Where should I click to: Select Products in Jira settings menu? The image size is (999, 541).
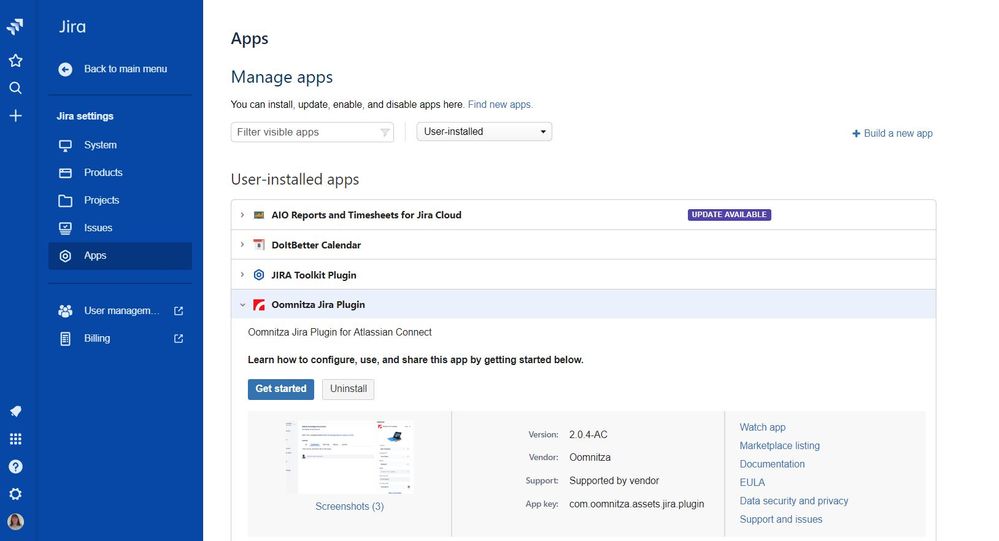point(120,172)
